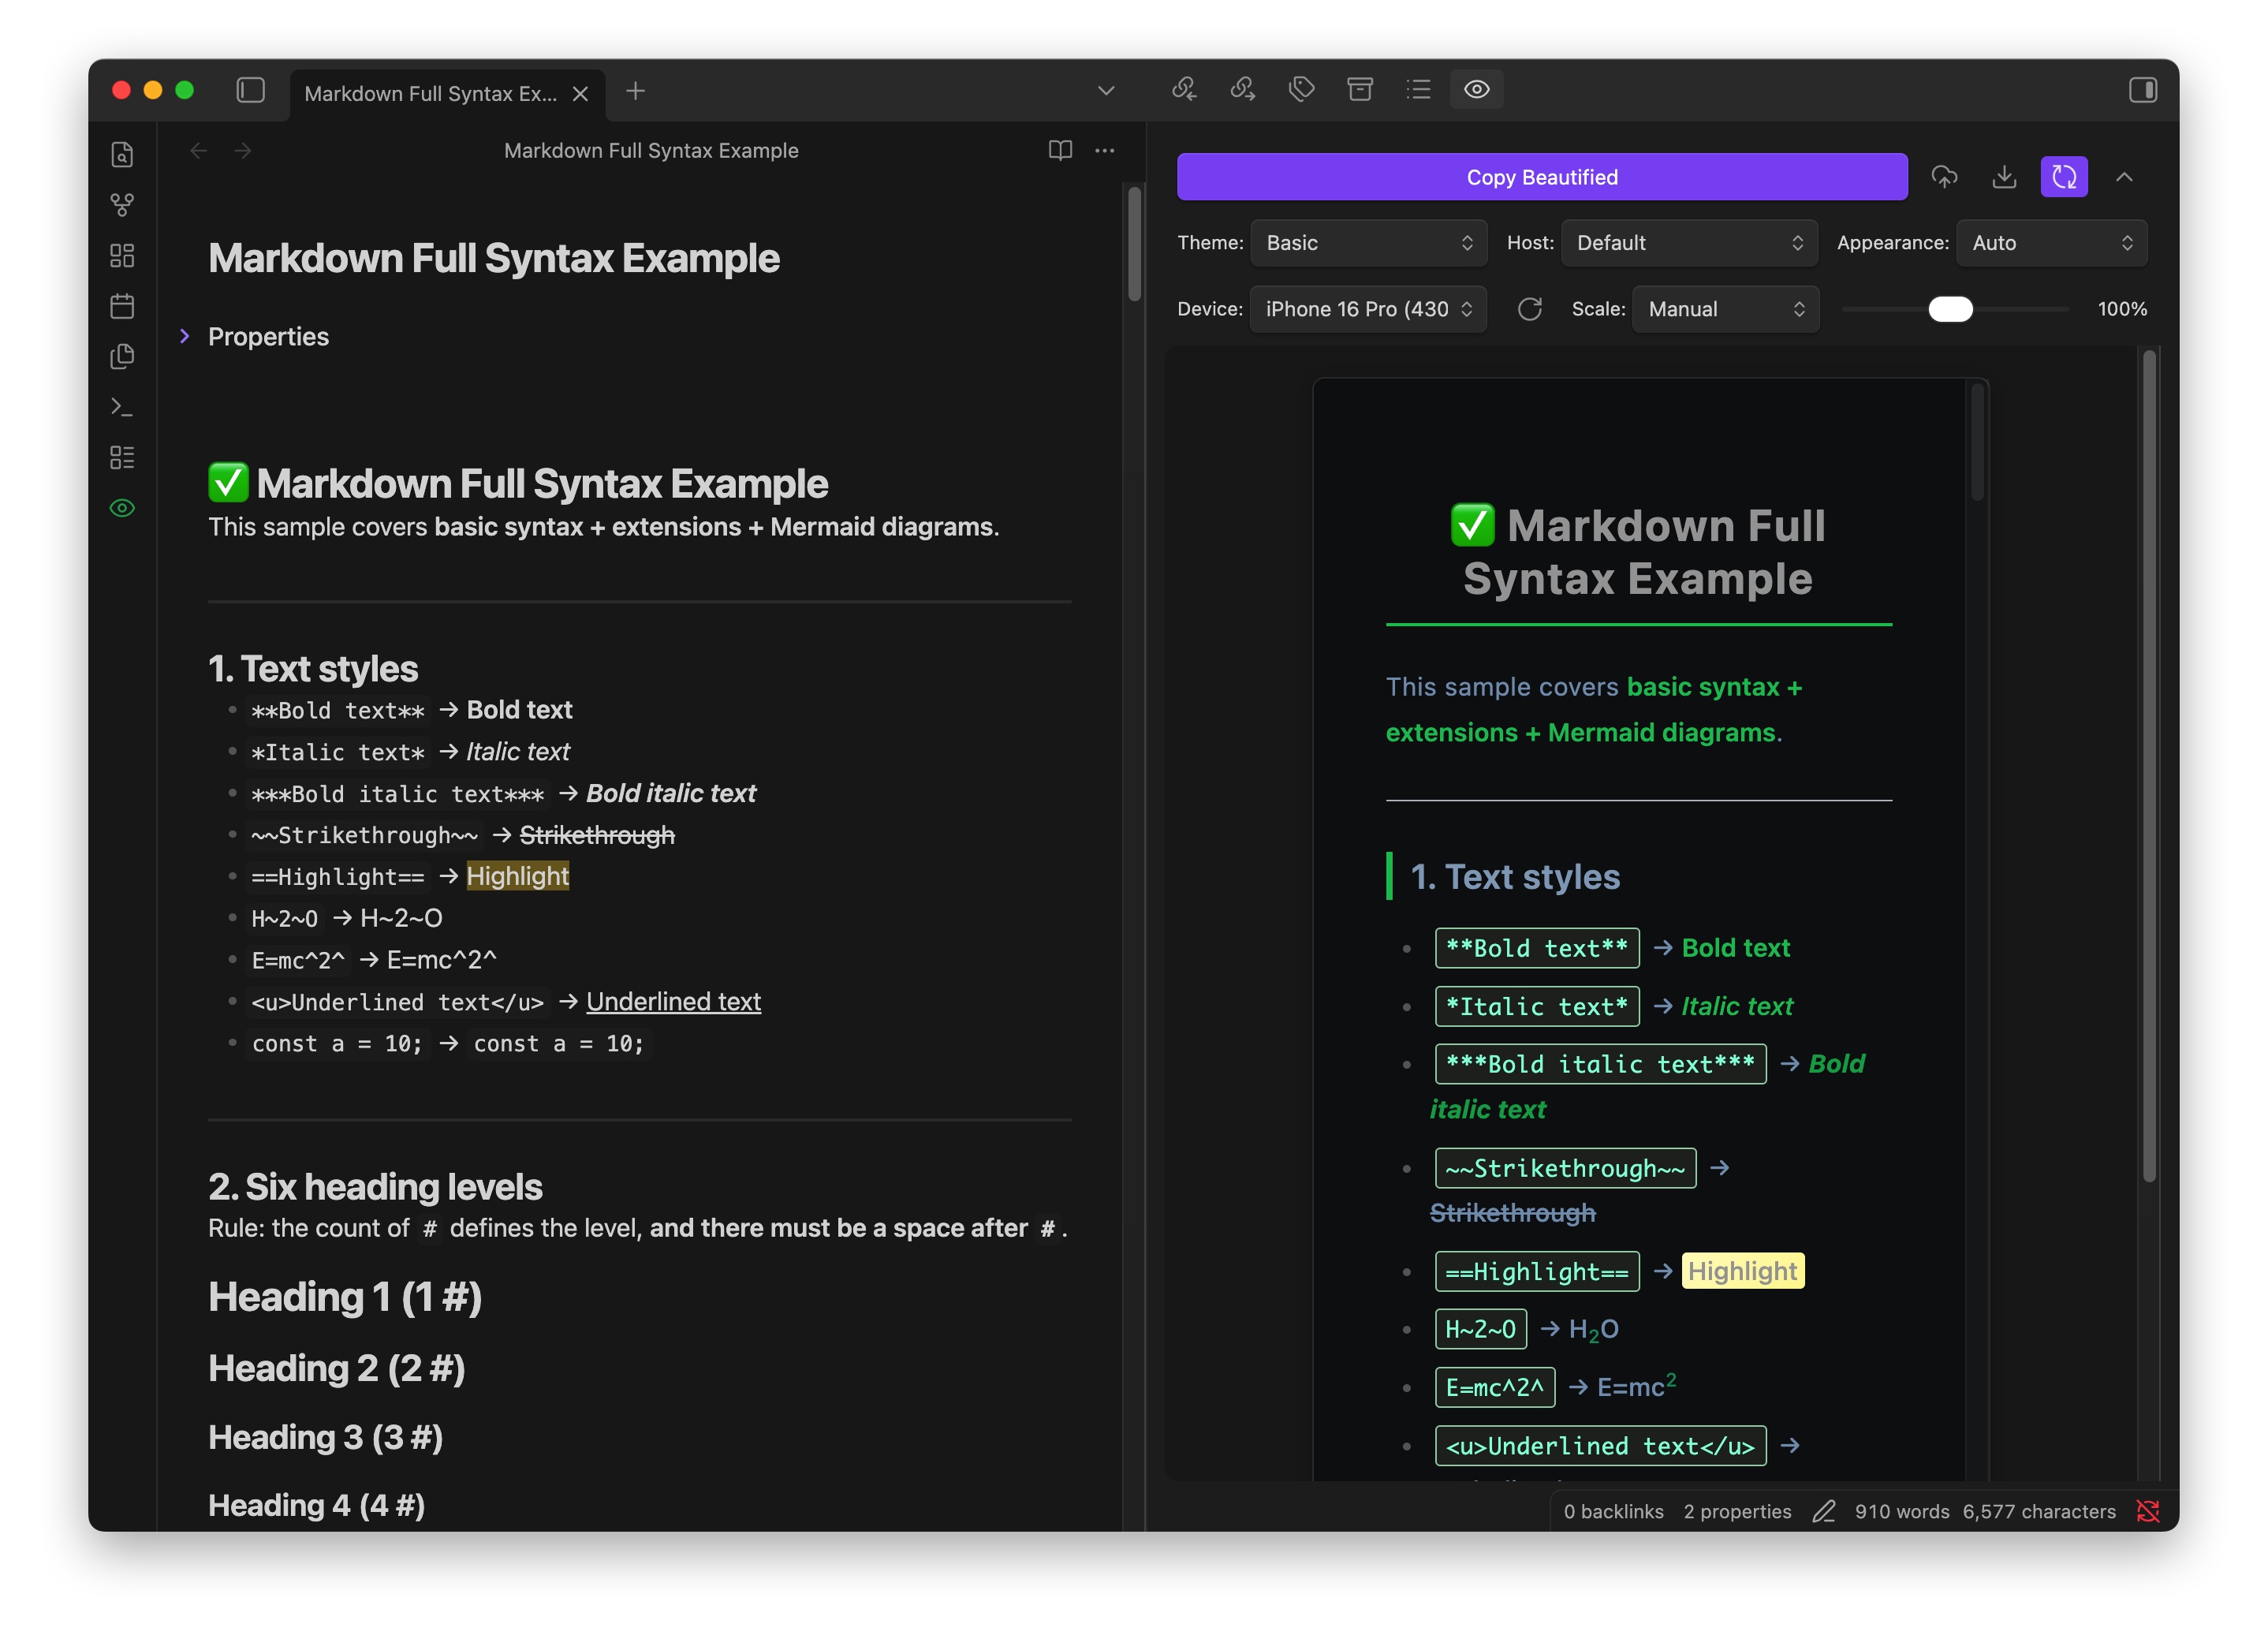Open the note's more options menu
The image size is (2268, 1650).
(x=1104, y=150)
